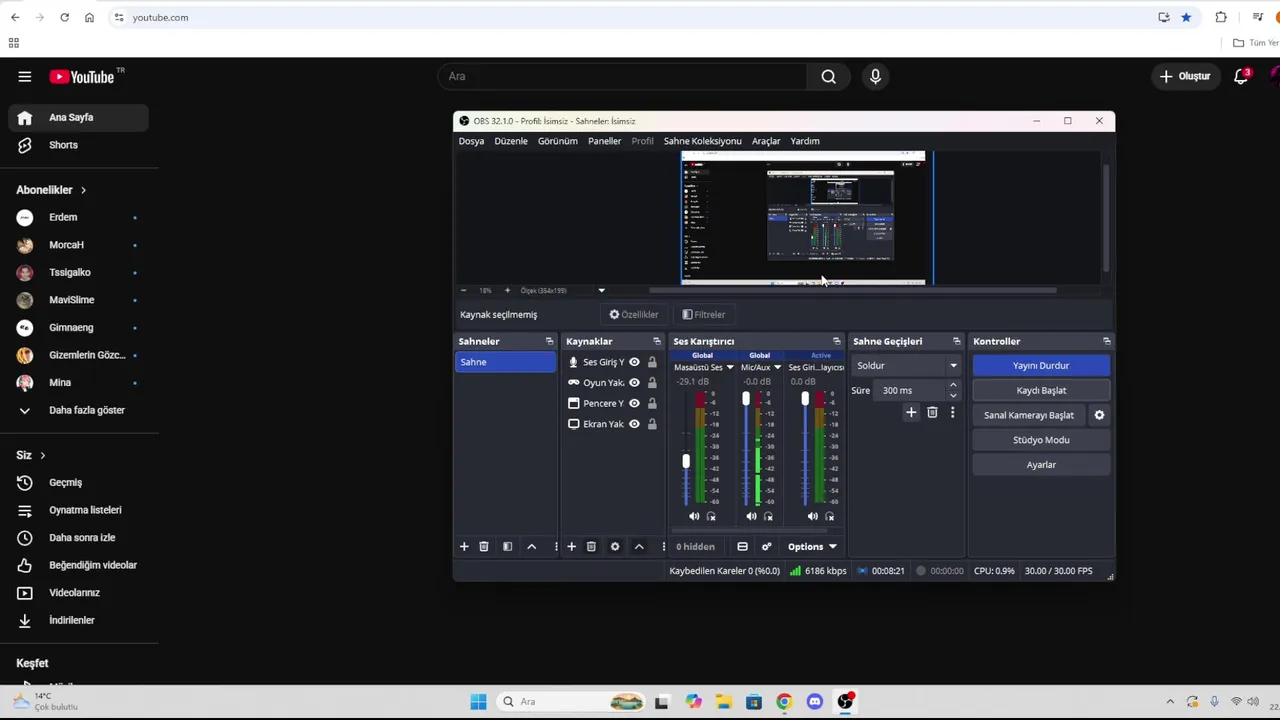The height and width of the screenshot is (720, 1280).
Task: Open the Sahne Koleksiyonu menu
Action: (x=703, y=141)
